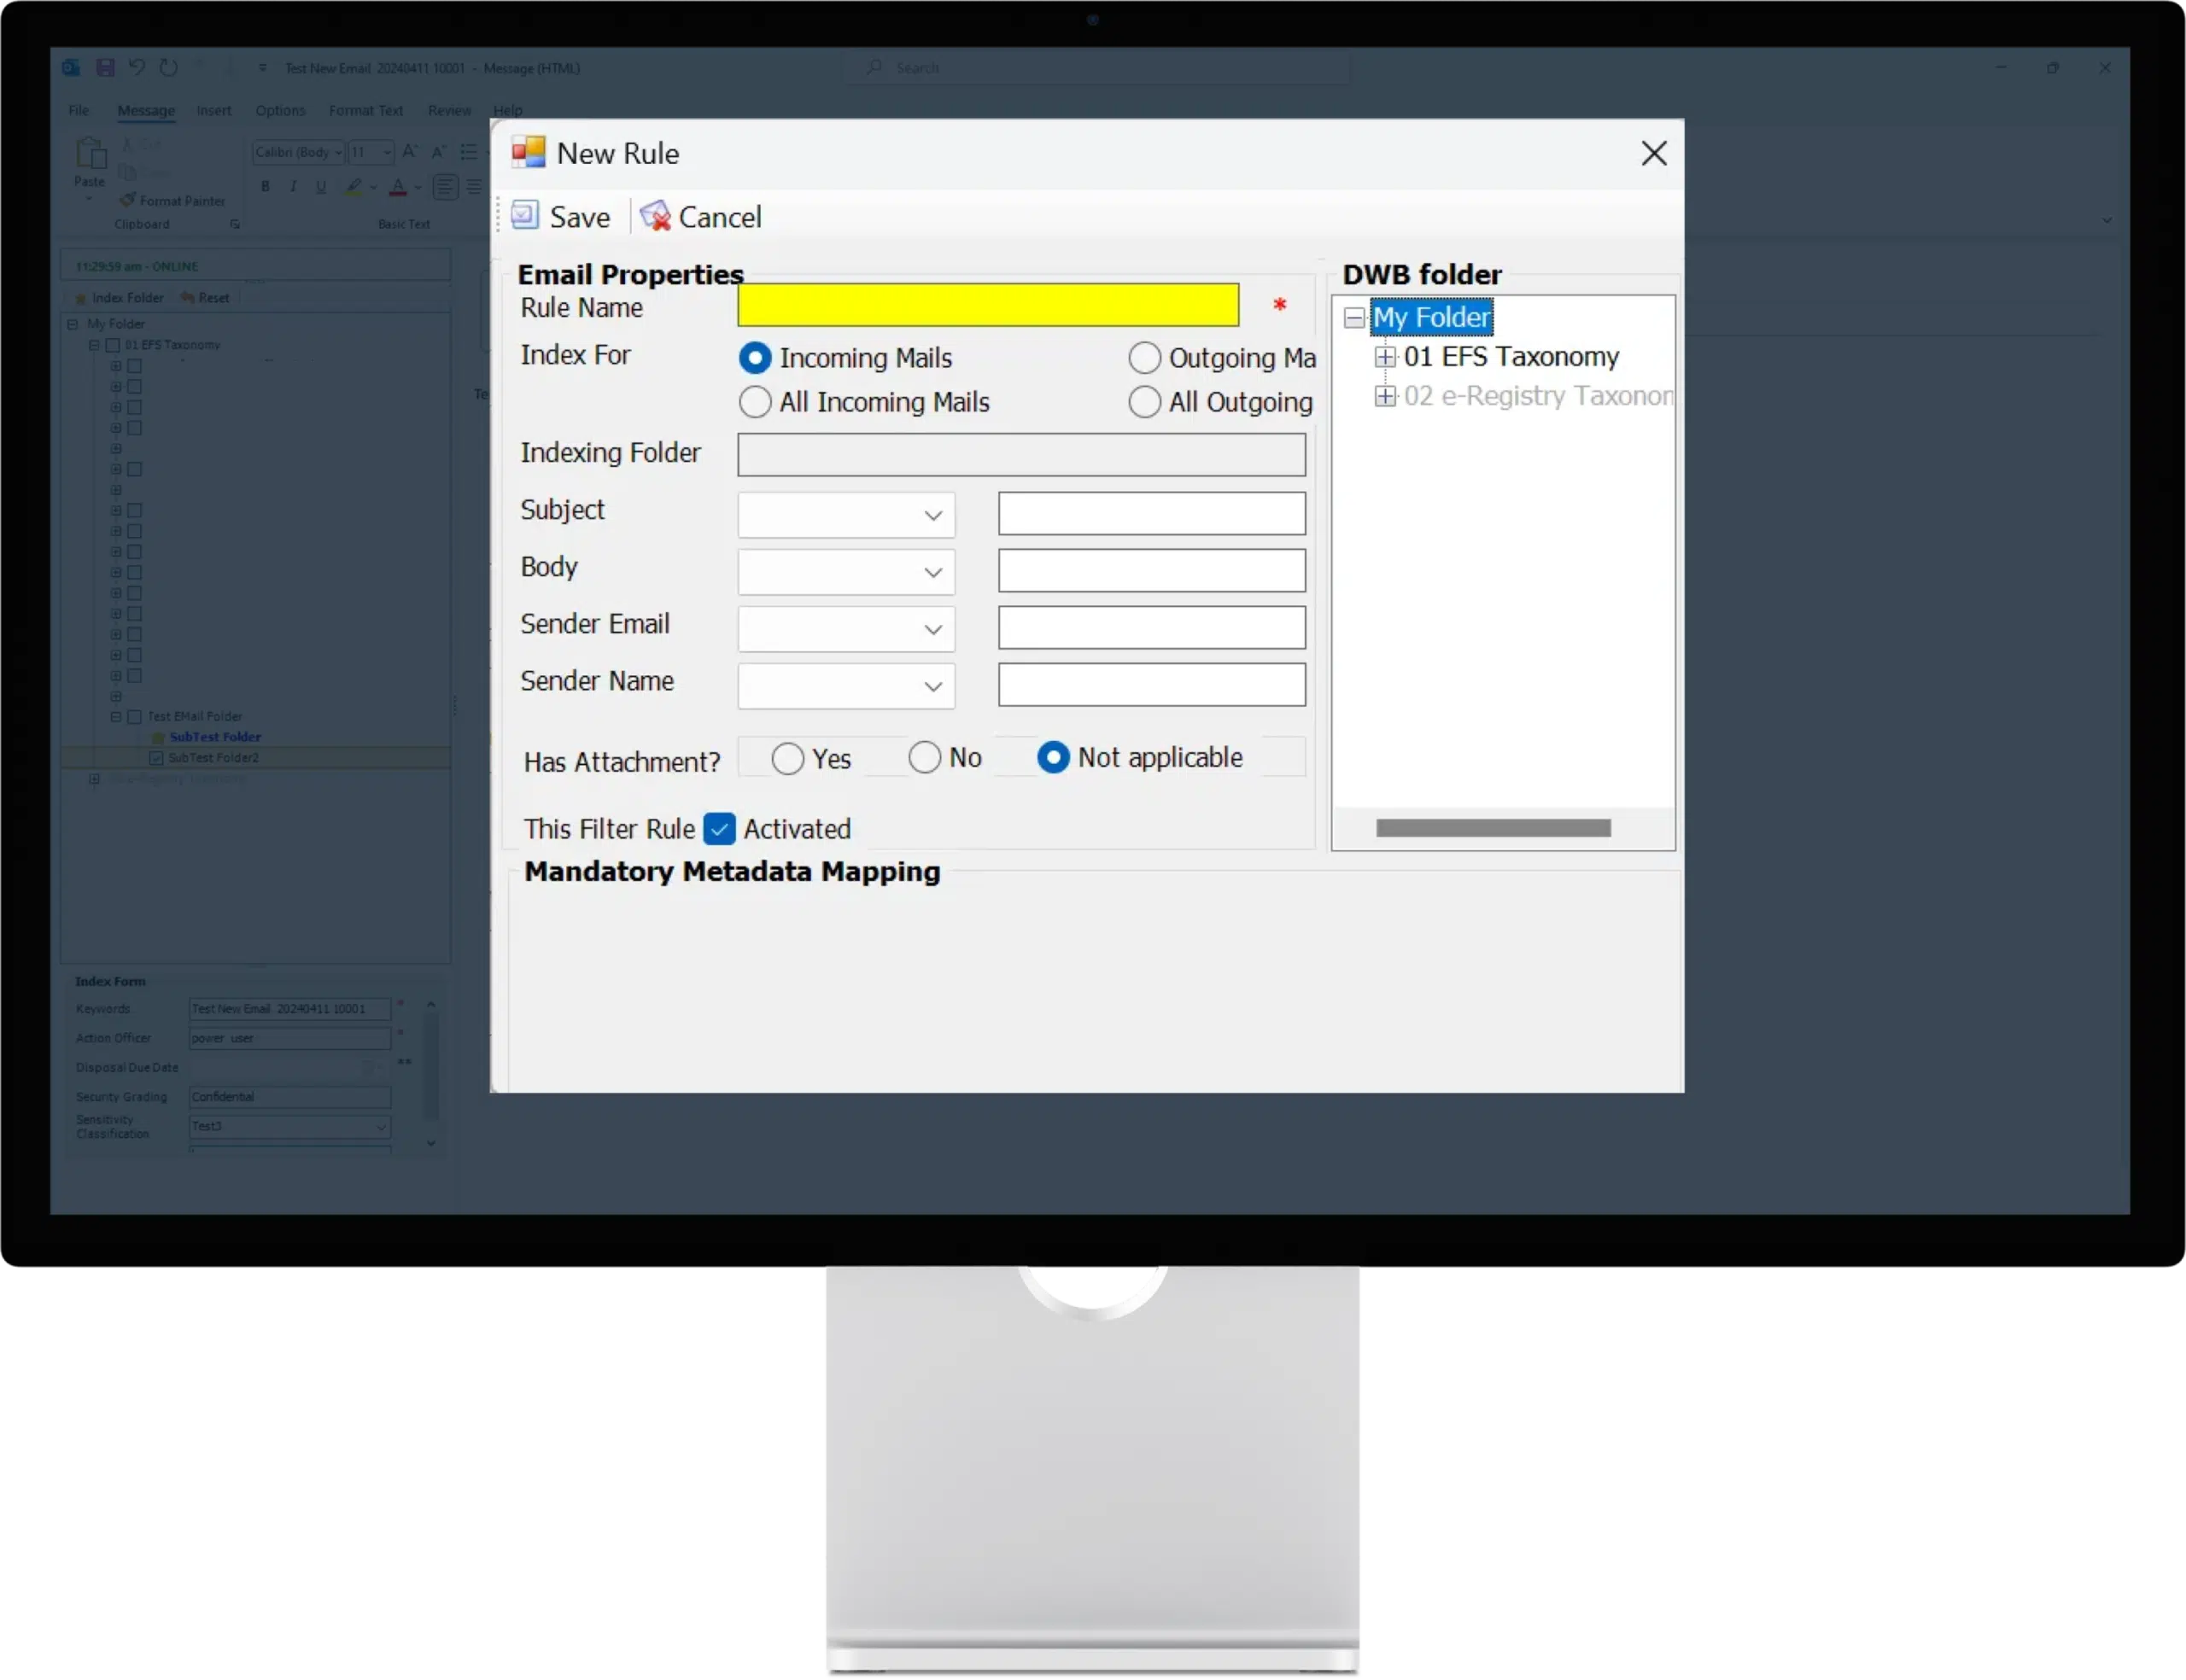Toggle Italic in Outlook ribbon
Viewport: 2186px width, 1680px height.
click(293, 186)
